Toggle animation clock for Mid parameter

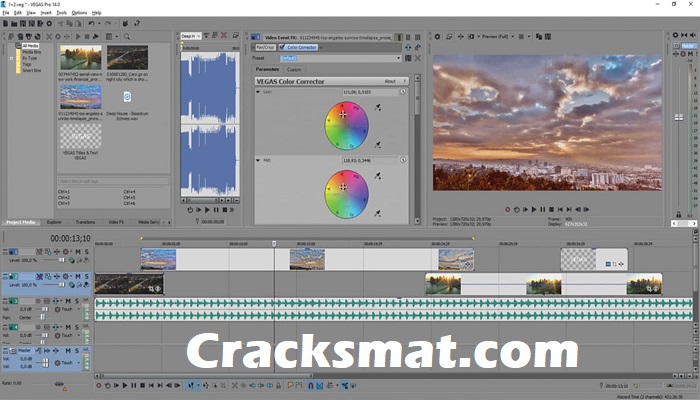click(x=403, y=160)
